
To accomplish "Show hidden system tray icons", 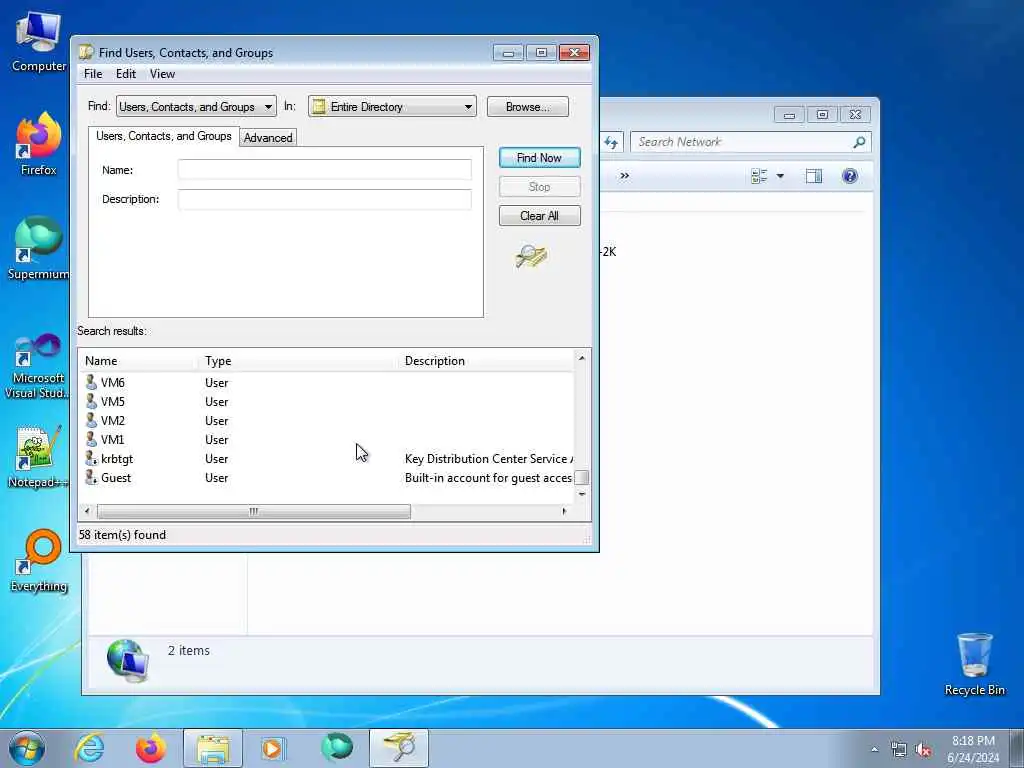I will pos(874,749).
